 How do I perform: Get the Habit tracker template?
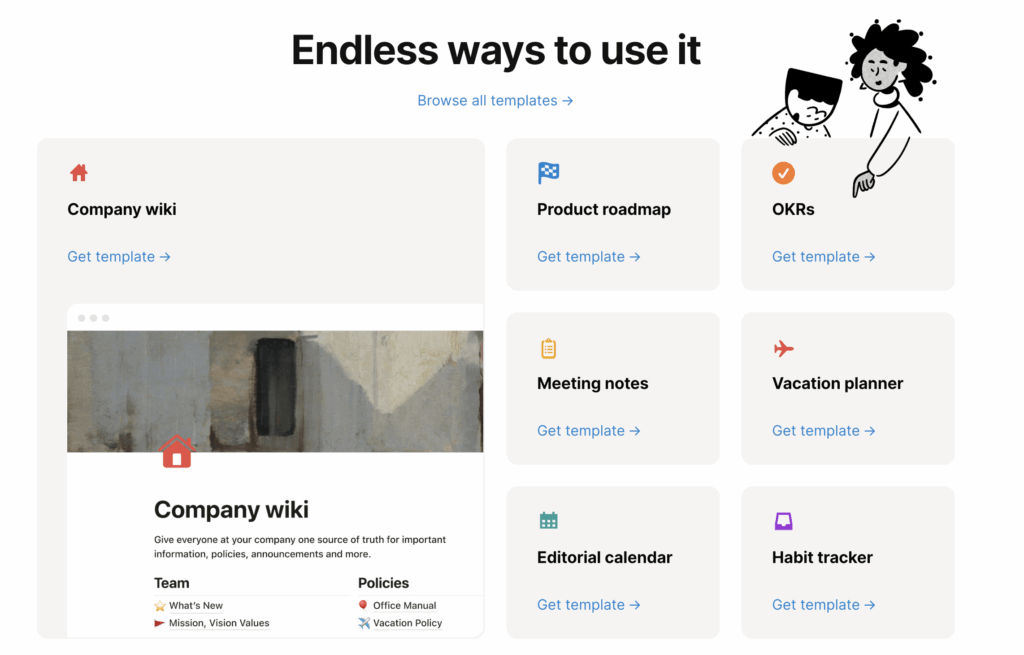[x=823, y=604]
